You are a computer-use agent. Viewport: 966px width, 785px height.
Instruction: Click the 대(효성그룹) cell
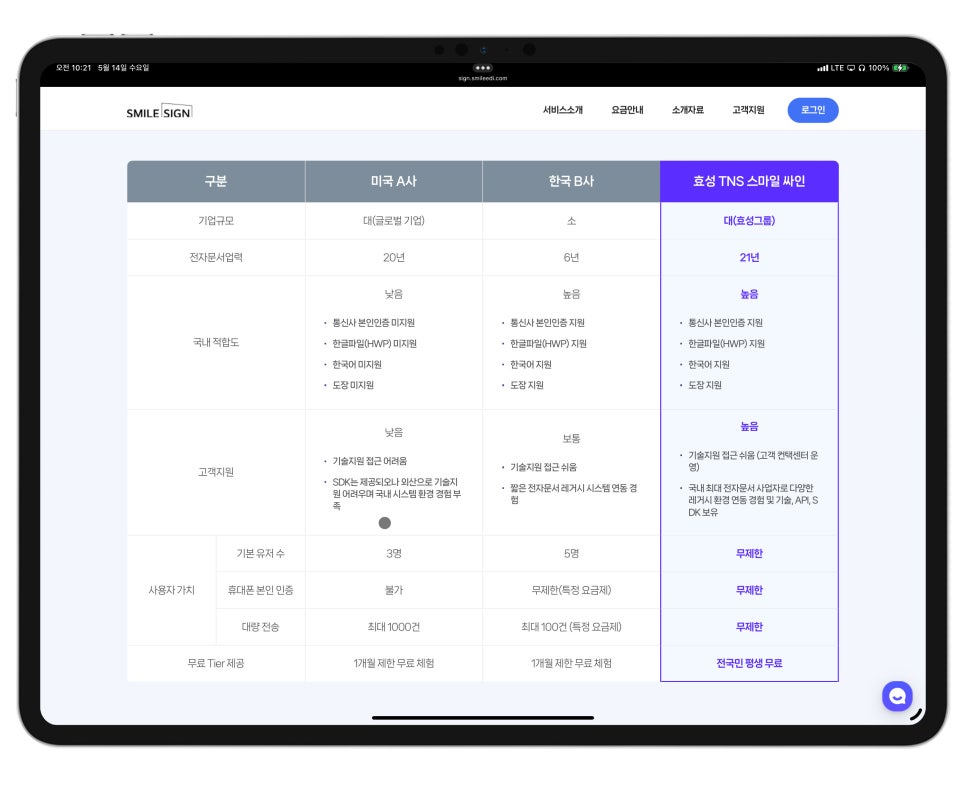pos(749,221)
